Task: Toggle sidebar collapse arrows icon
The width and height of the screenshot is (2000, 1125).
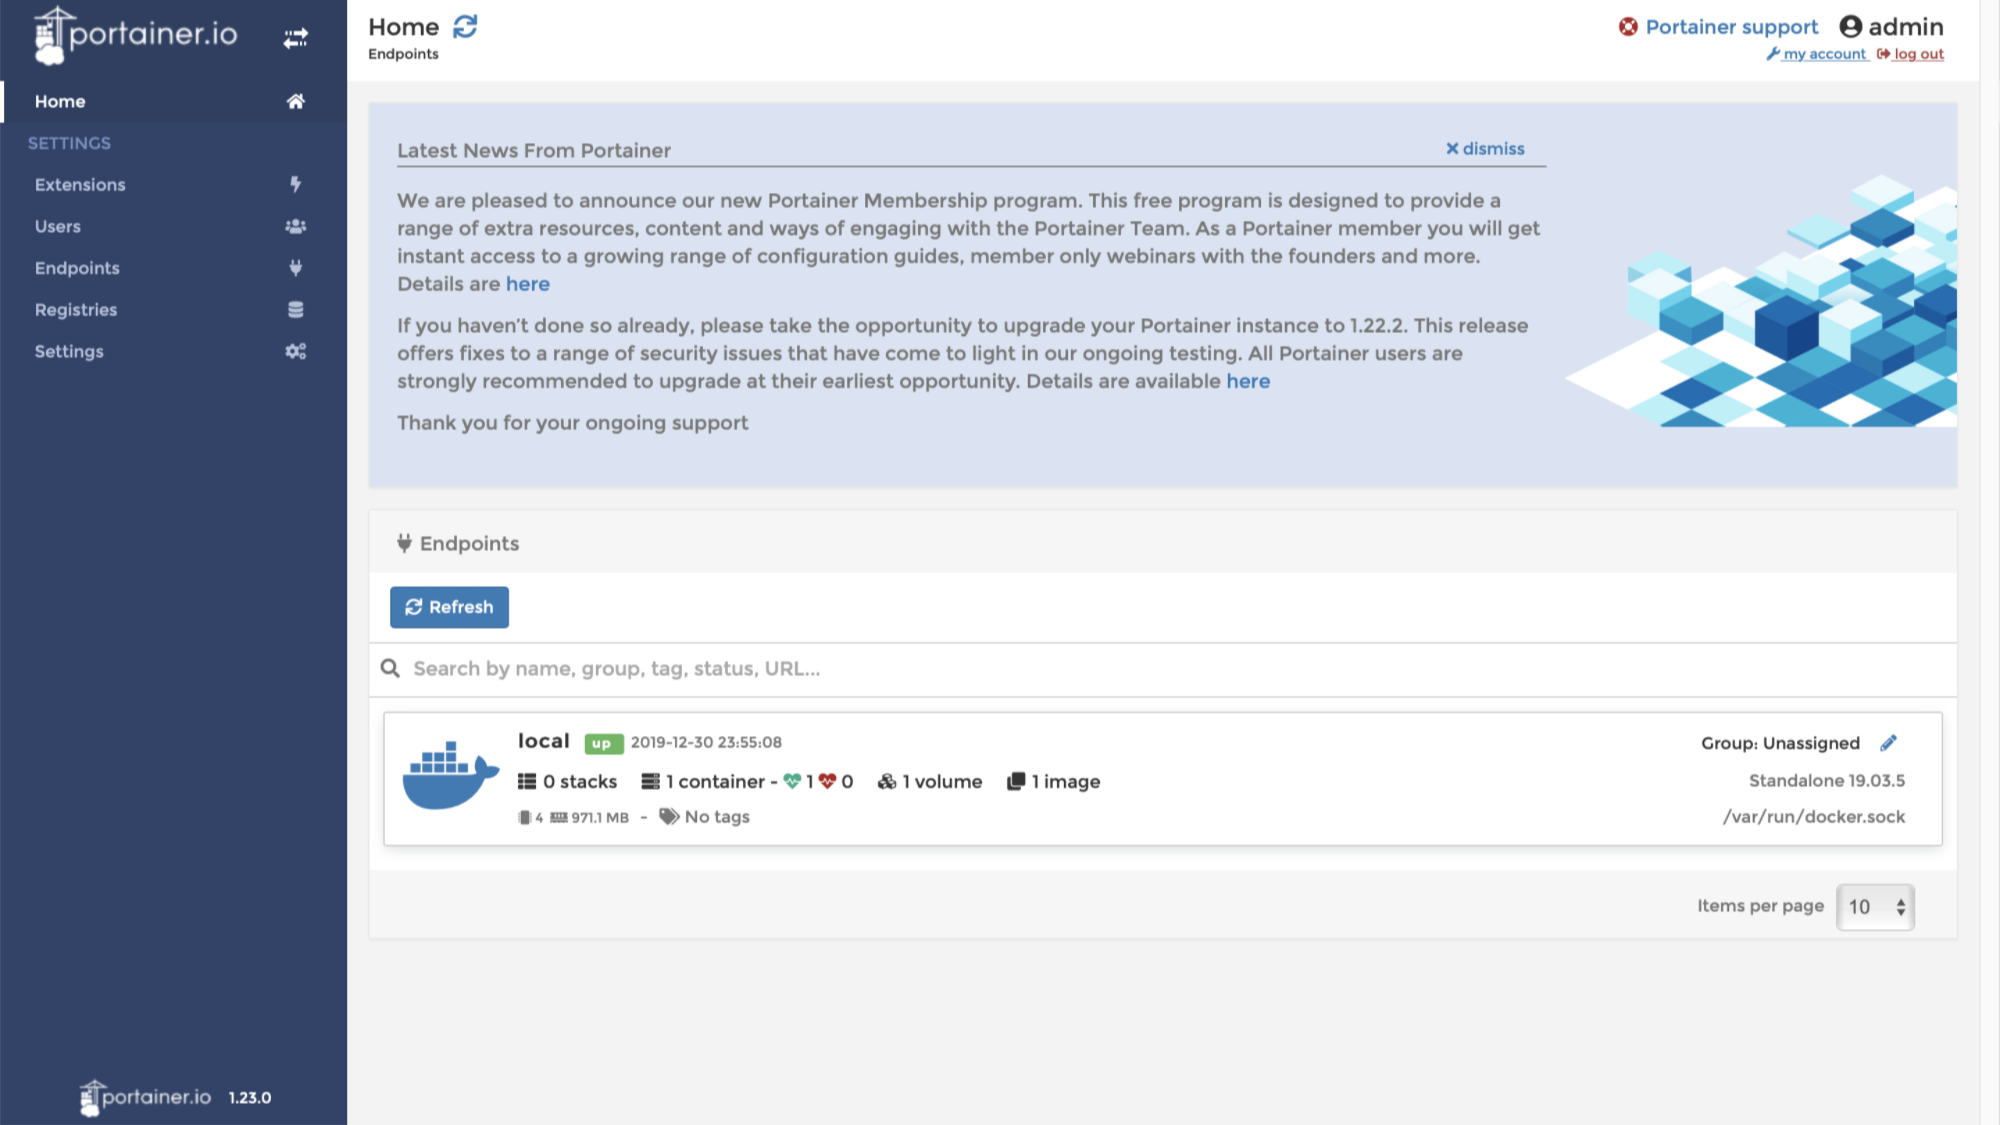Action: pos(295,38)
